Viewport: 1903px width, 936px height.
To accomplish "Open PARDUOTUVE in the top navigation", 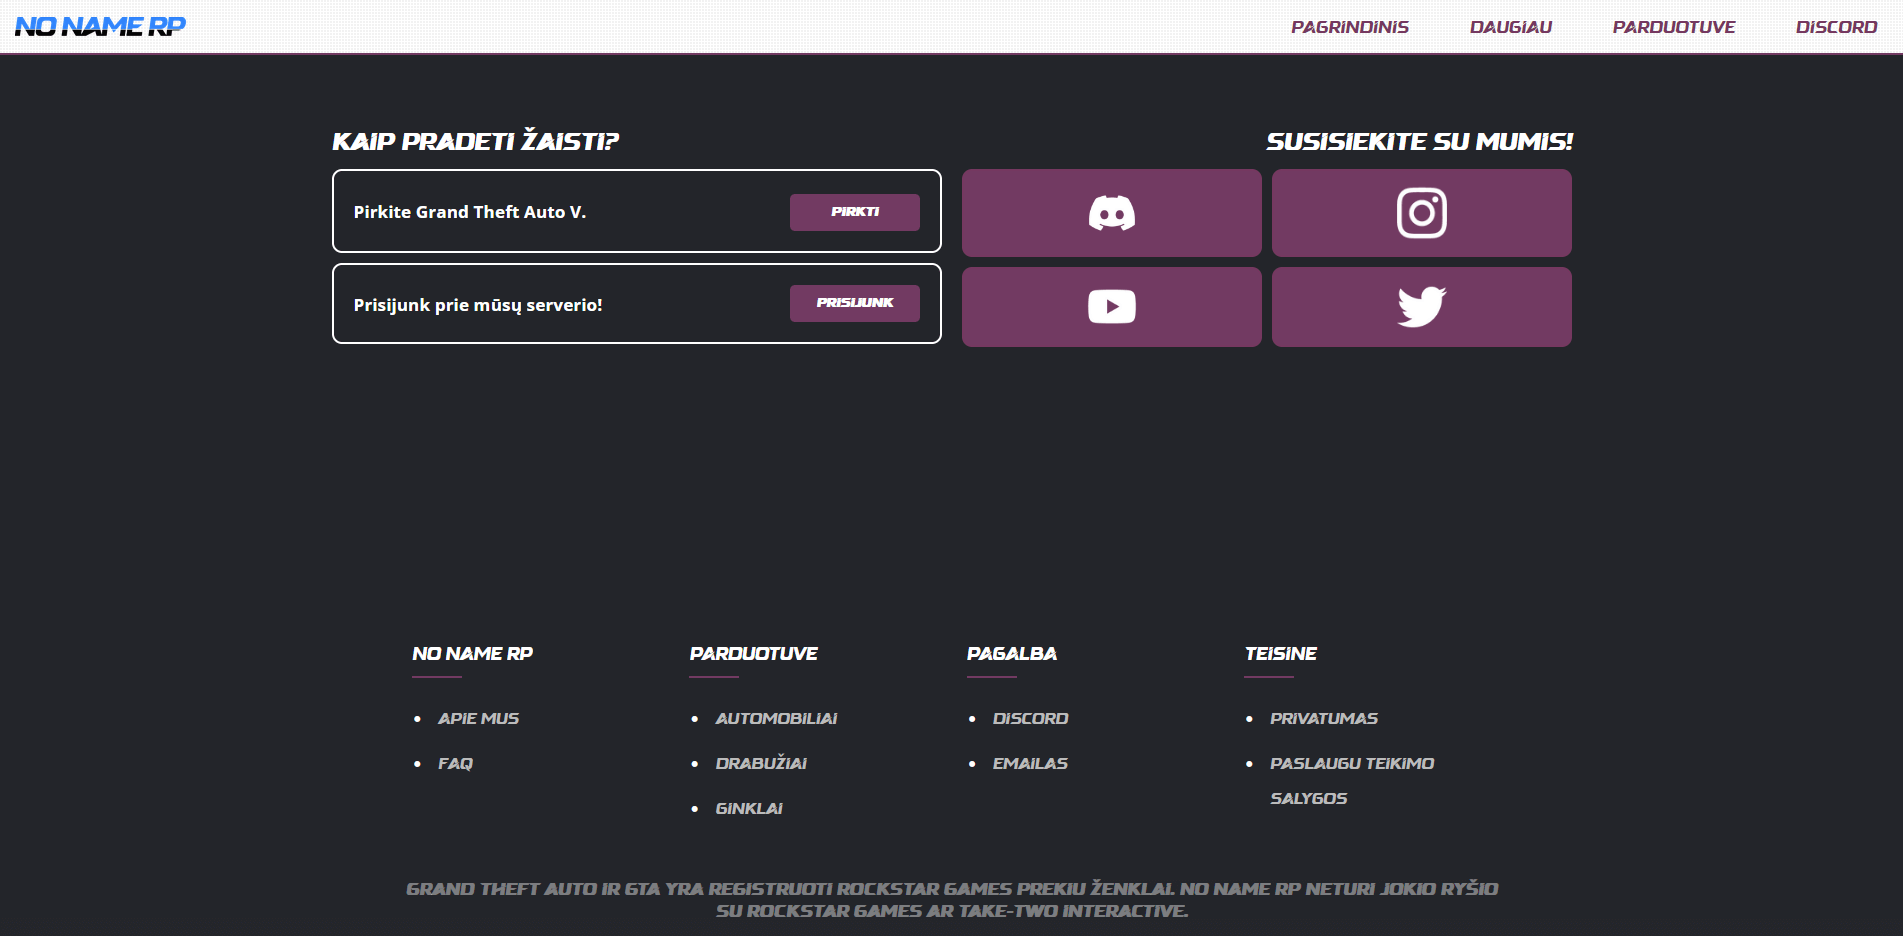I will pos(1673,27).
